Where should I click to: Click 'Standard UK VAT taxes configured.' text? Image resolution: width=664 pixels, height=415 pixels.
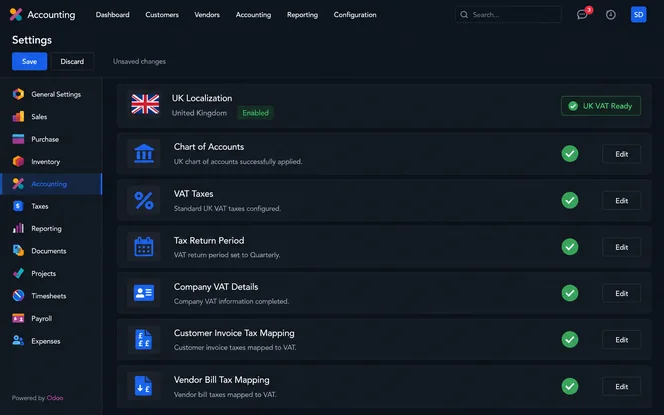(x=227, y=208)
